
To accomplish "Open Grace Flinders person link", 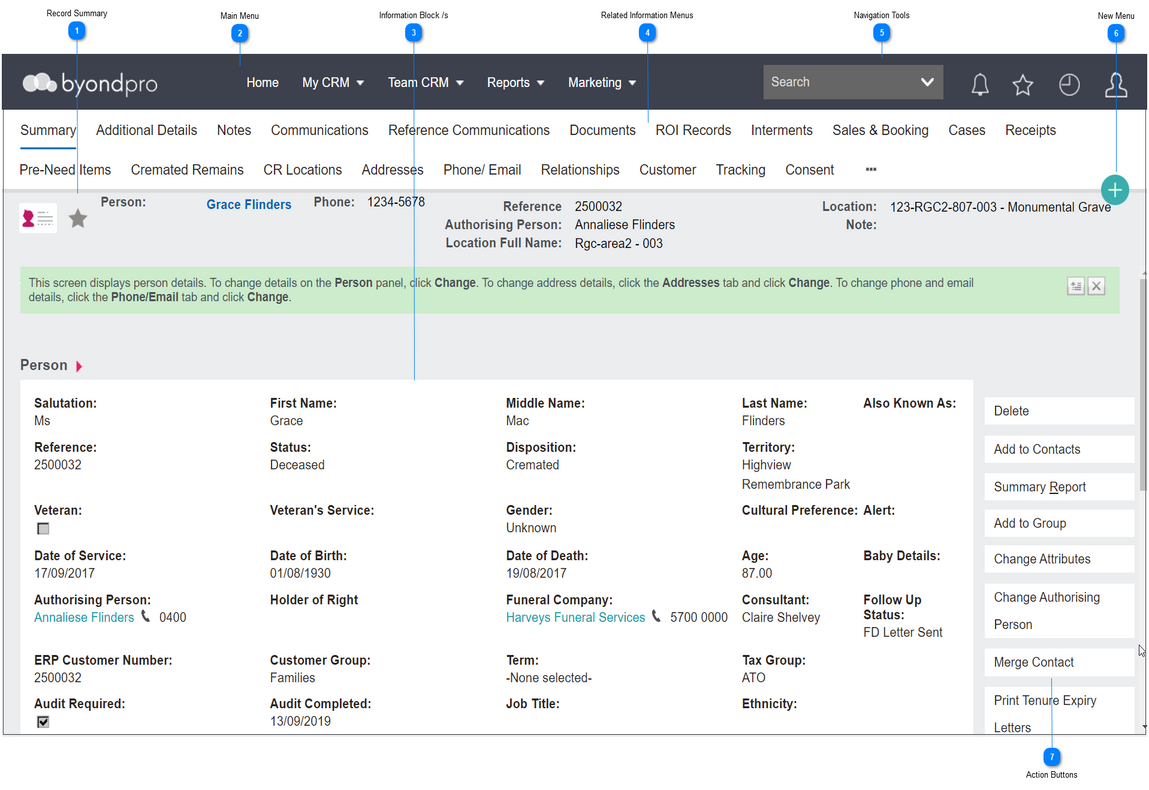I will [x=248, y=204].
